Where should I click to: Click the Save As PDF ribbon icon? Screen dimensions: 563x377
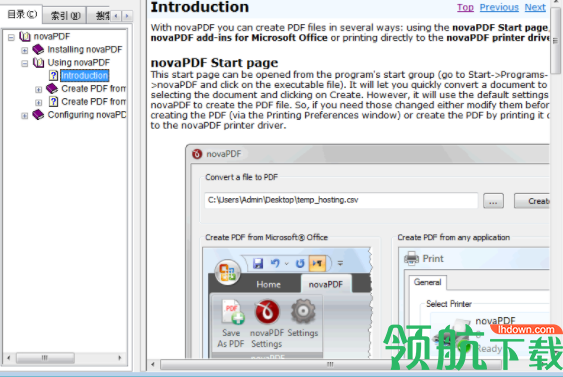coord(233,312)
